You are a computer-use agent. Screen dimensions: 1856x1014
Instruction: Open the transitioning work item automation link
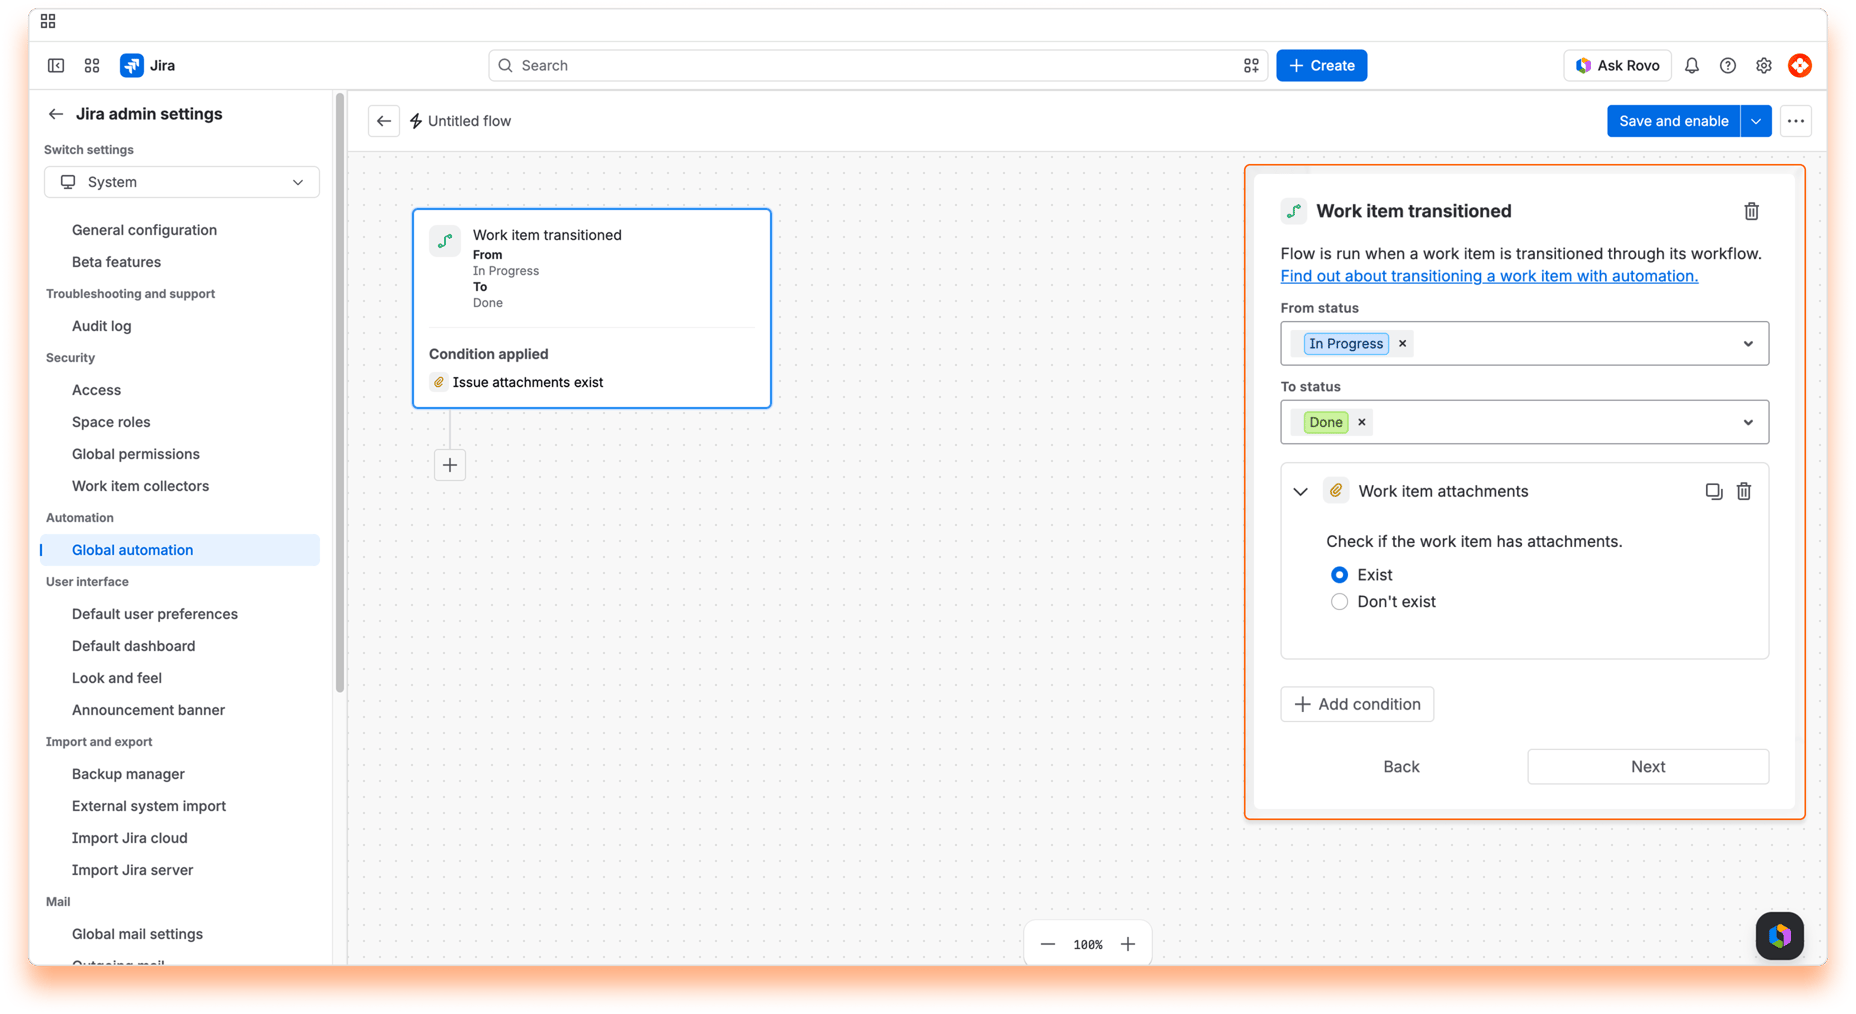1489,276
